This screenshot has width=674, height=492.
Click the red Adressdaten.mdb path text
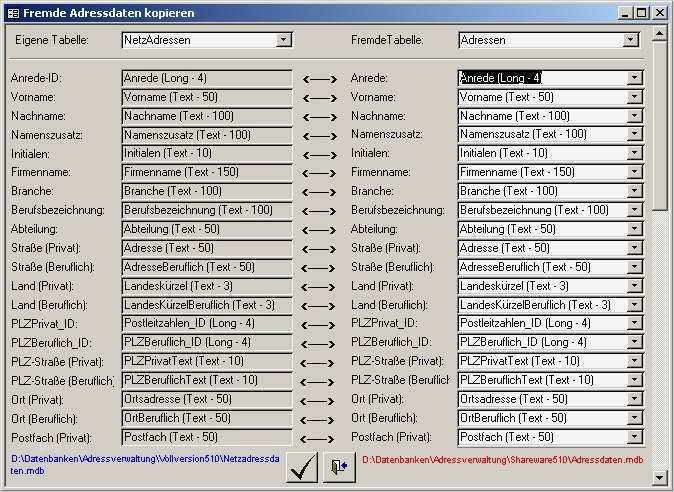point(502,460)
